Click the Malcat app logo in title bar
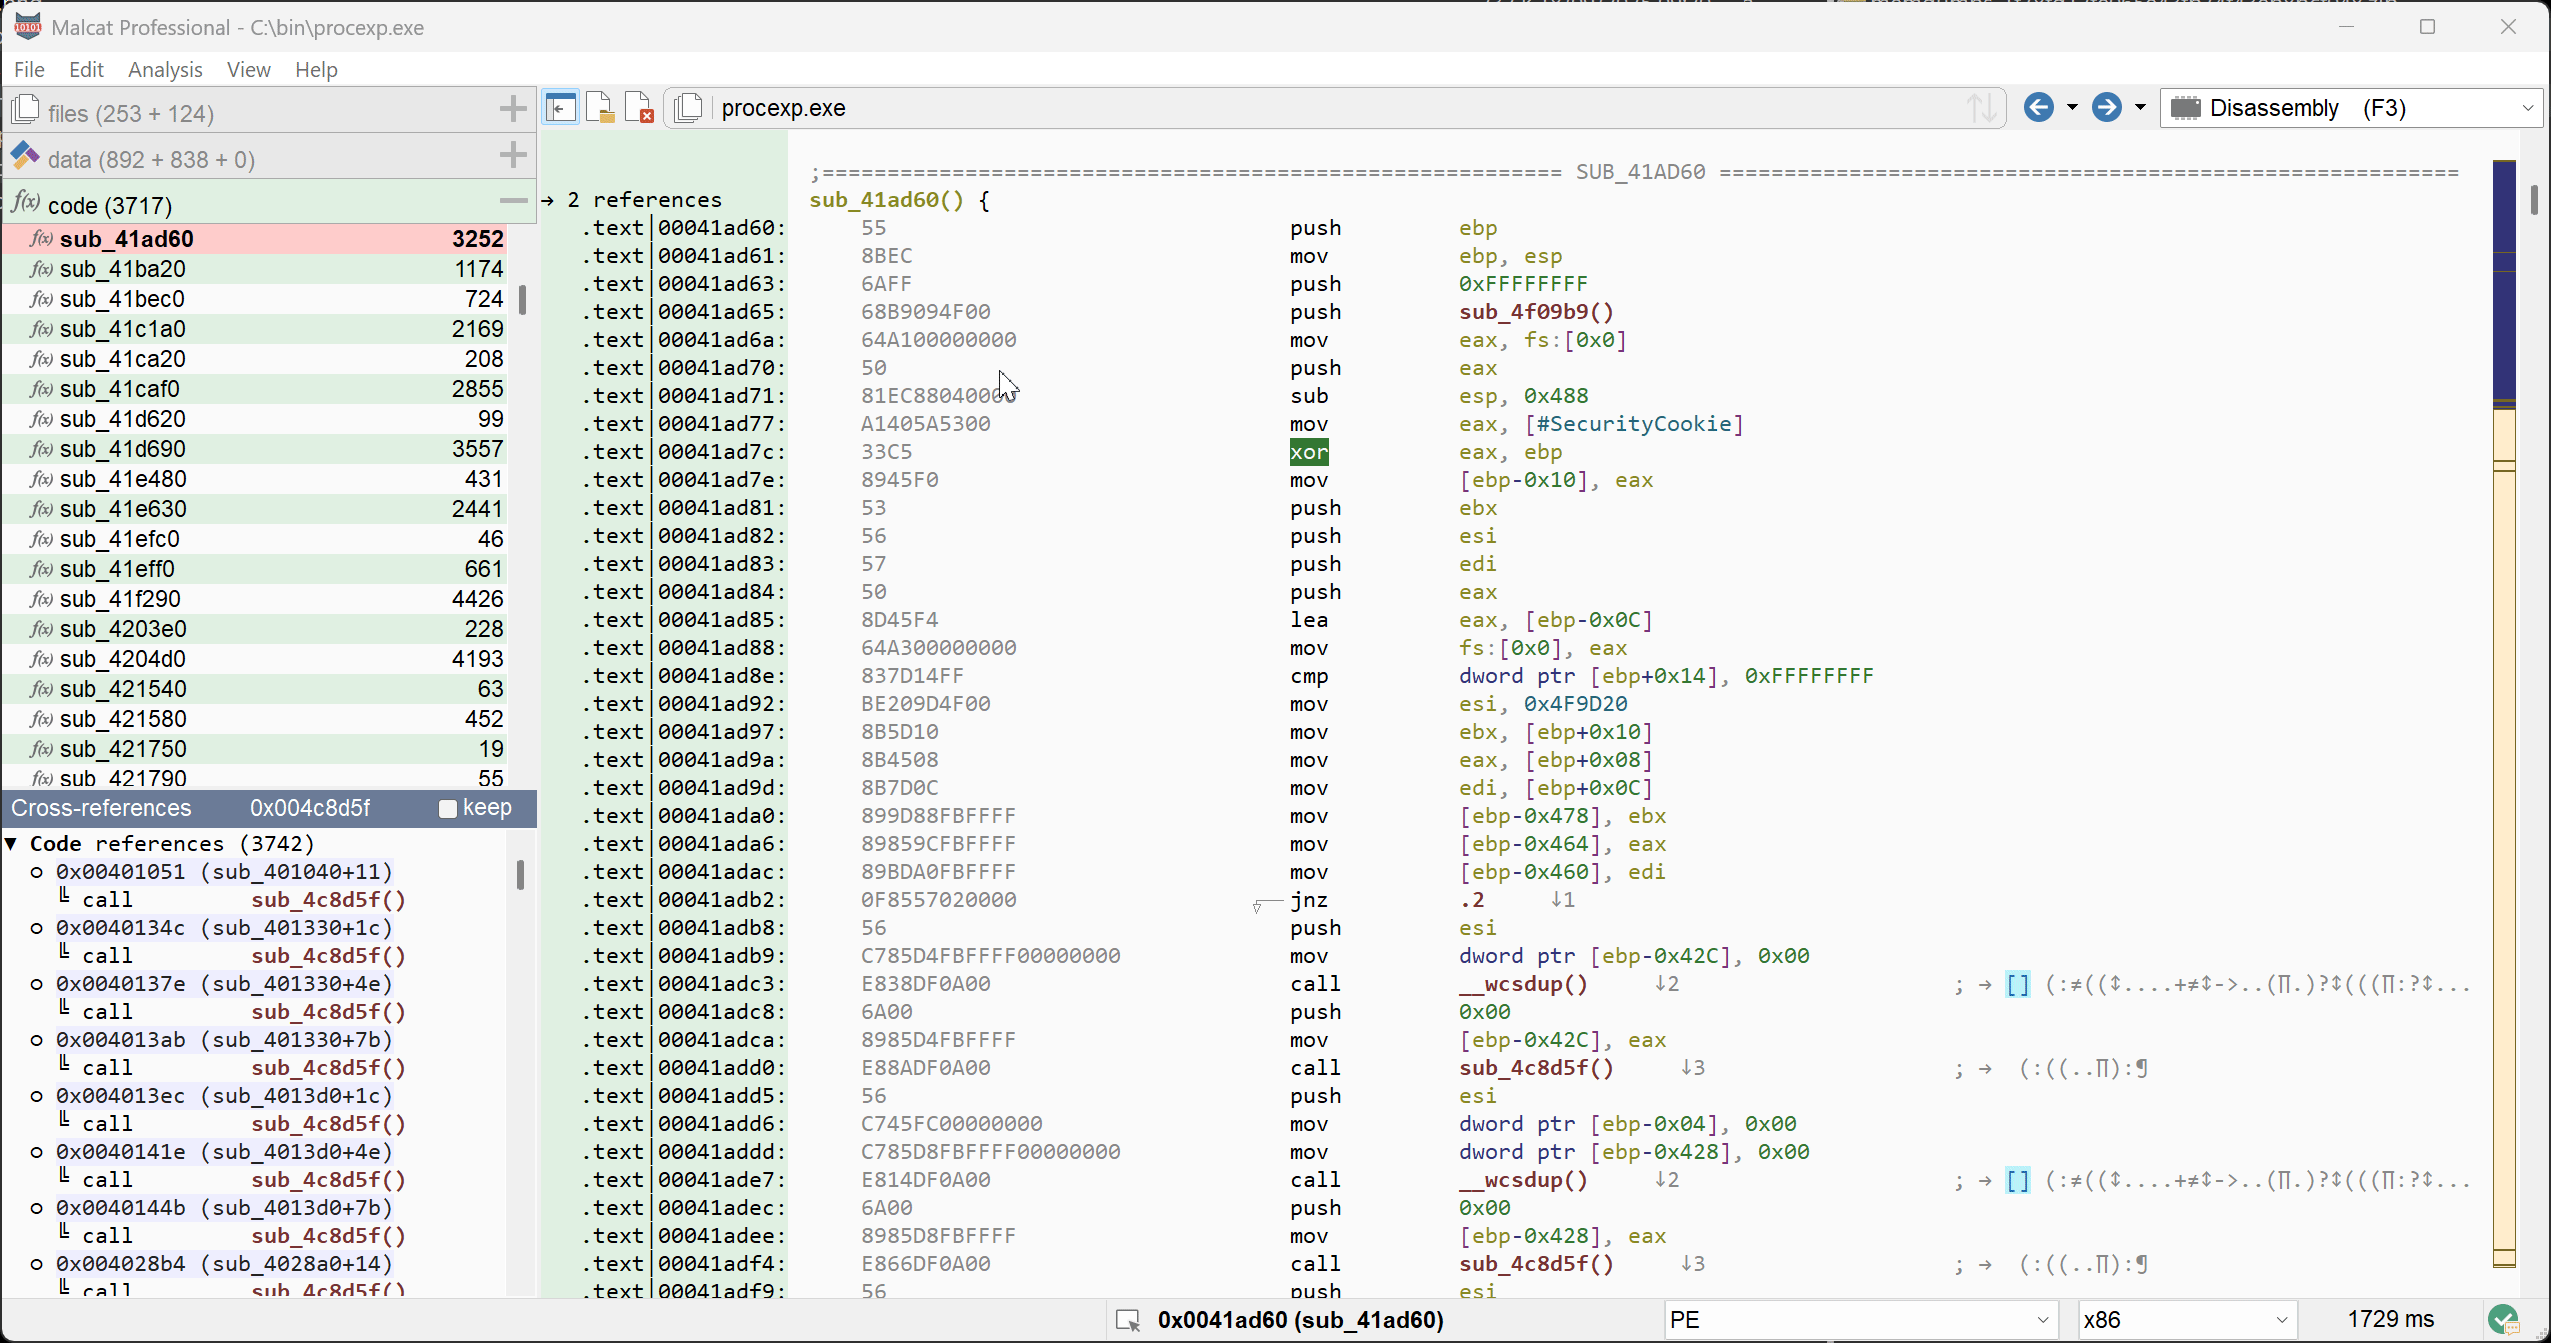Viewport: 2551px width, 1343px height. [28, 27]
